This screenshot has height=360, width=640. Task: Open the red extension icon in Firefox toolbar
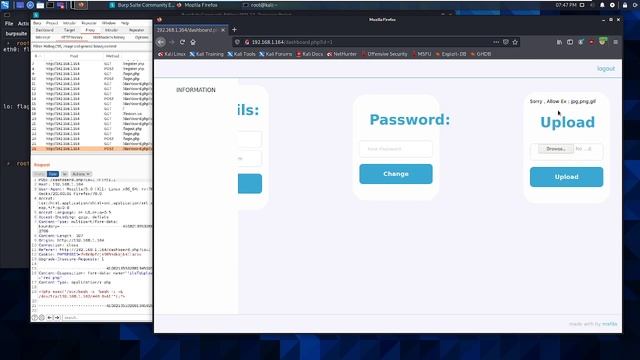click(x=591, y=42)
